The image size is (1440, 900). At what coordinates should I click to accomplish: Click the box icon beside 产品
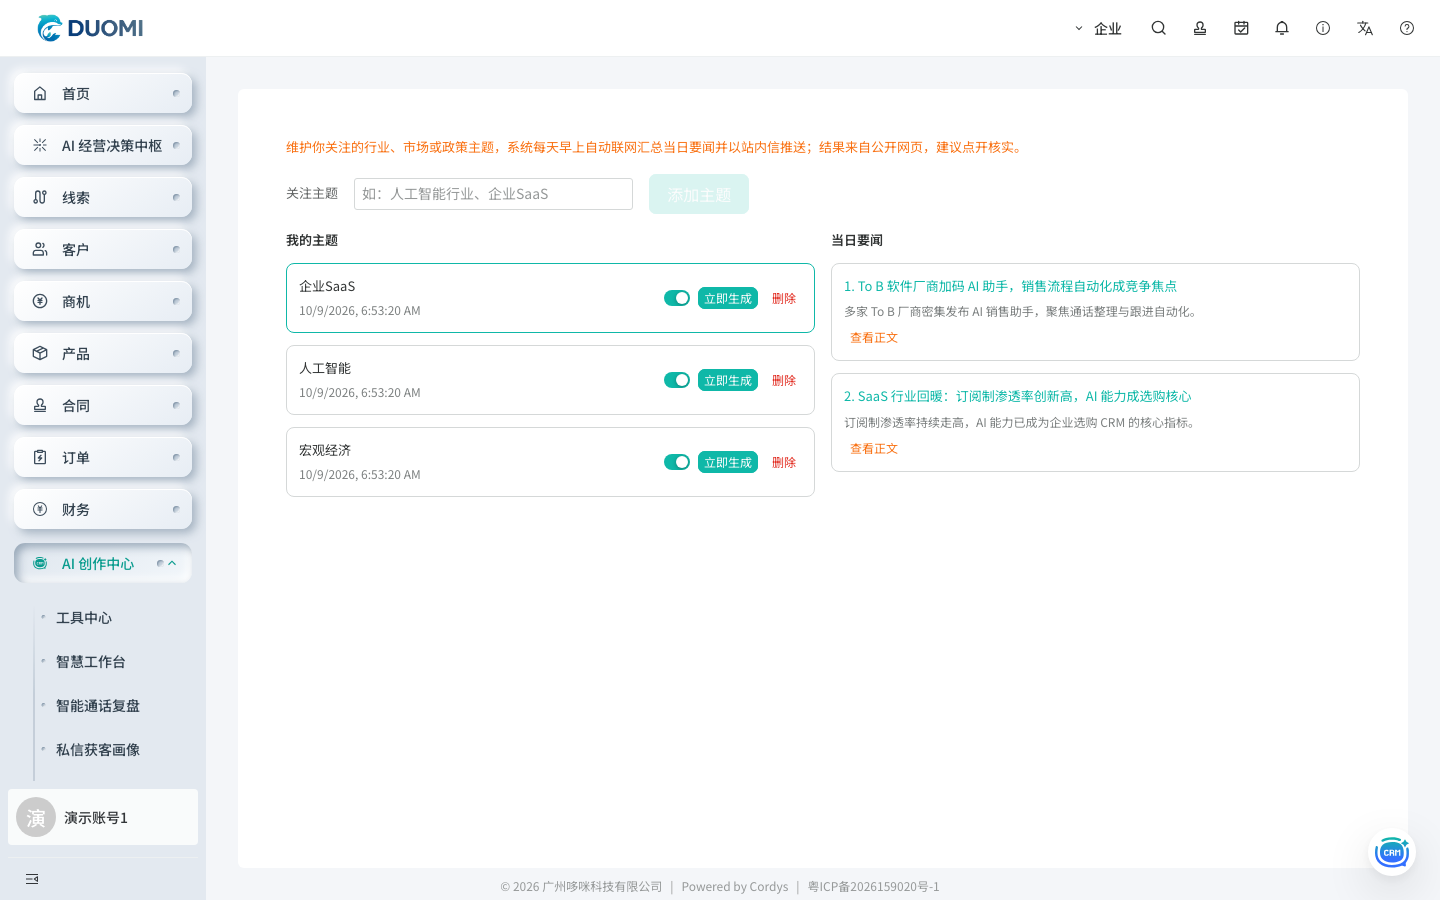point(40,353)
